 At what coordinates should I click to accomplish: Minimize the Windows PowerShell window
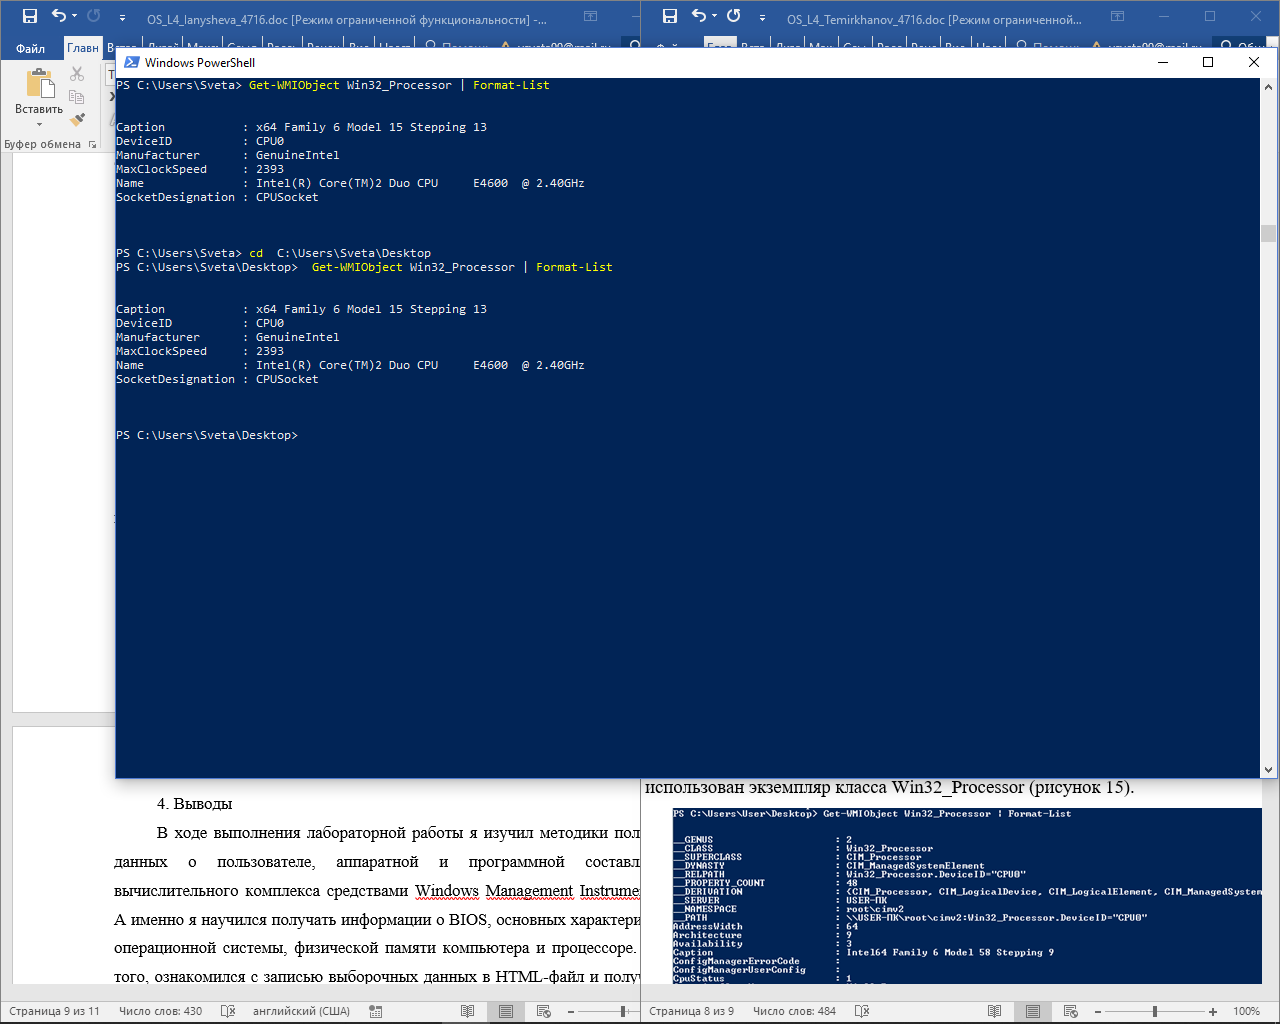1163,62
